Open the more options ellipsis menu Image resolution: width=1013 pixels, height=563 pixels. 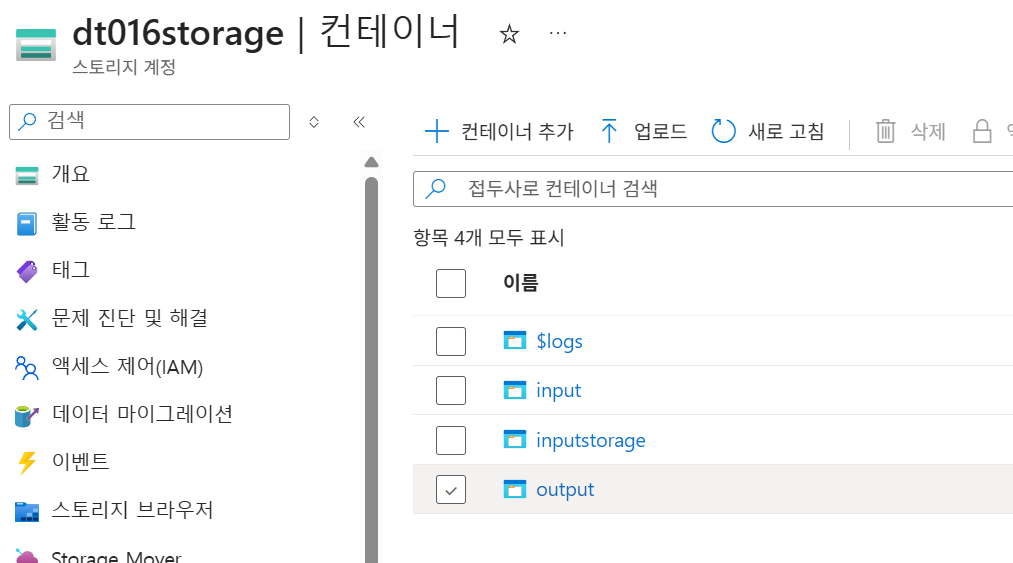tap(558, 33)
